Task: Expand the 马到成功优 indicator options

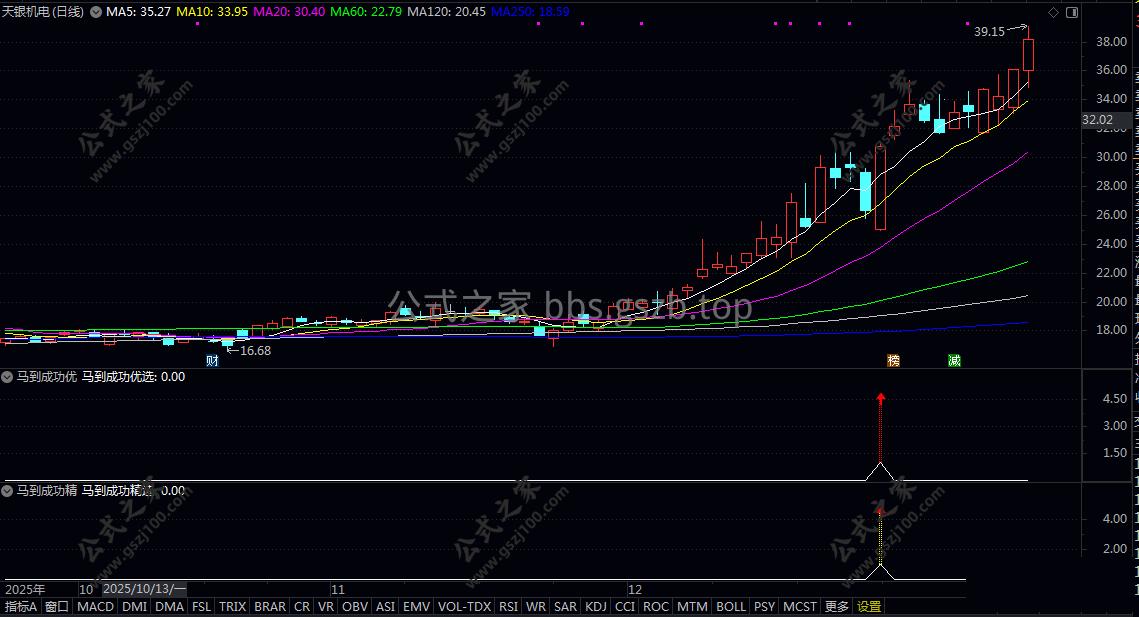Action: pyautogui.click(x=7, y=377)
